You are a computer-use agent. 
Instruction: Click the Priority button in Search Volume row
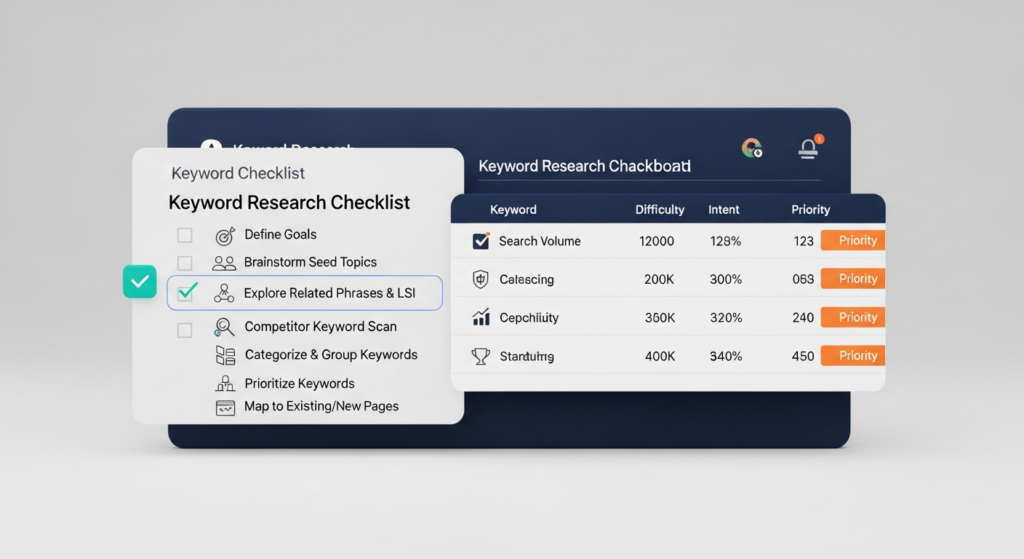(853, 240)
